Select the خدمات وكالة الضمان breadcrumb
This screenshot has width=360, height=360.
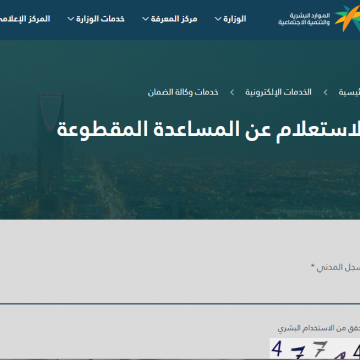(183, 92)
